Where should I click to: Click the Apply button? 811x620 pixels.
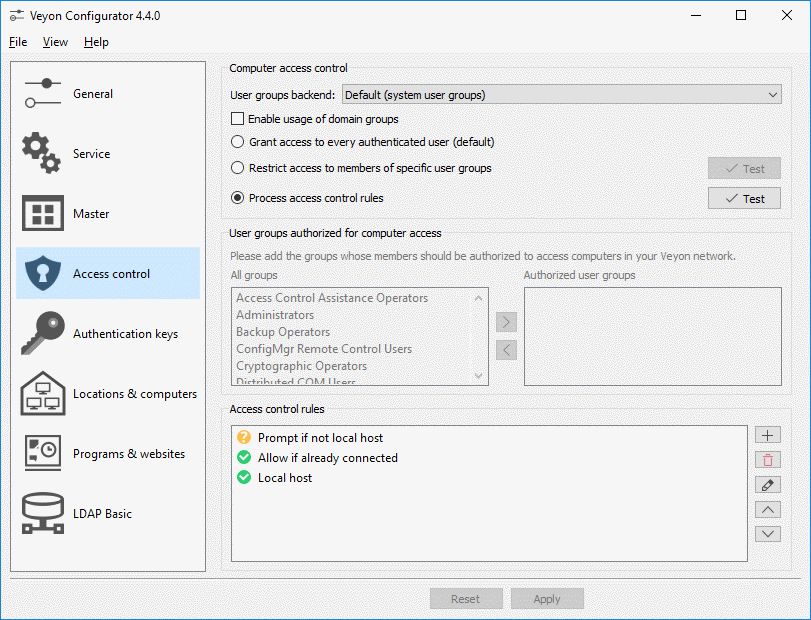[547, 599]
